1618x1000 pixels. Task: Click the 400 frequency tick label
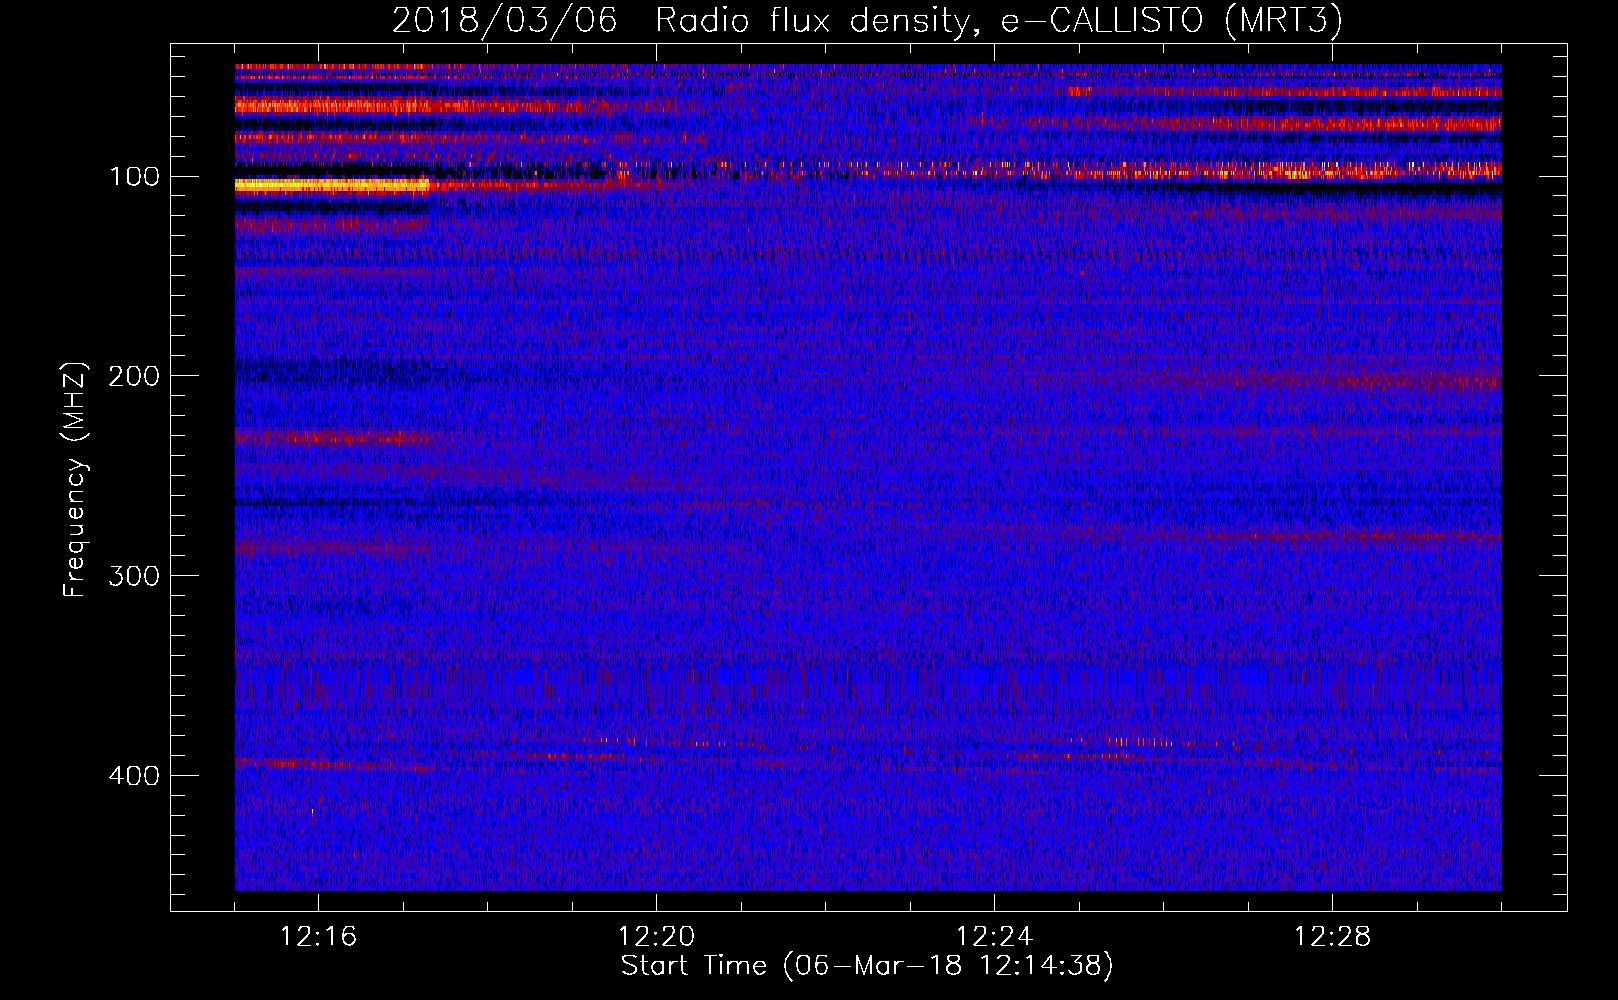(134, 776)
